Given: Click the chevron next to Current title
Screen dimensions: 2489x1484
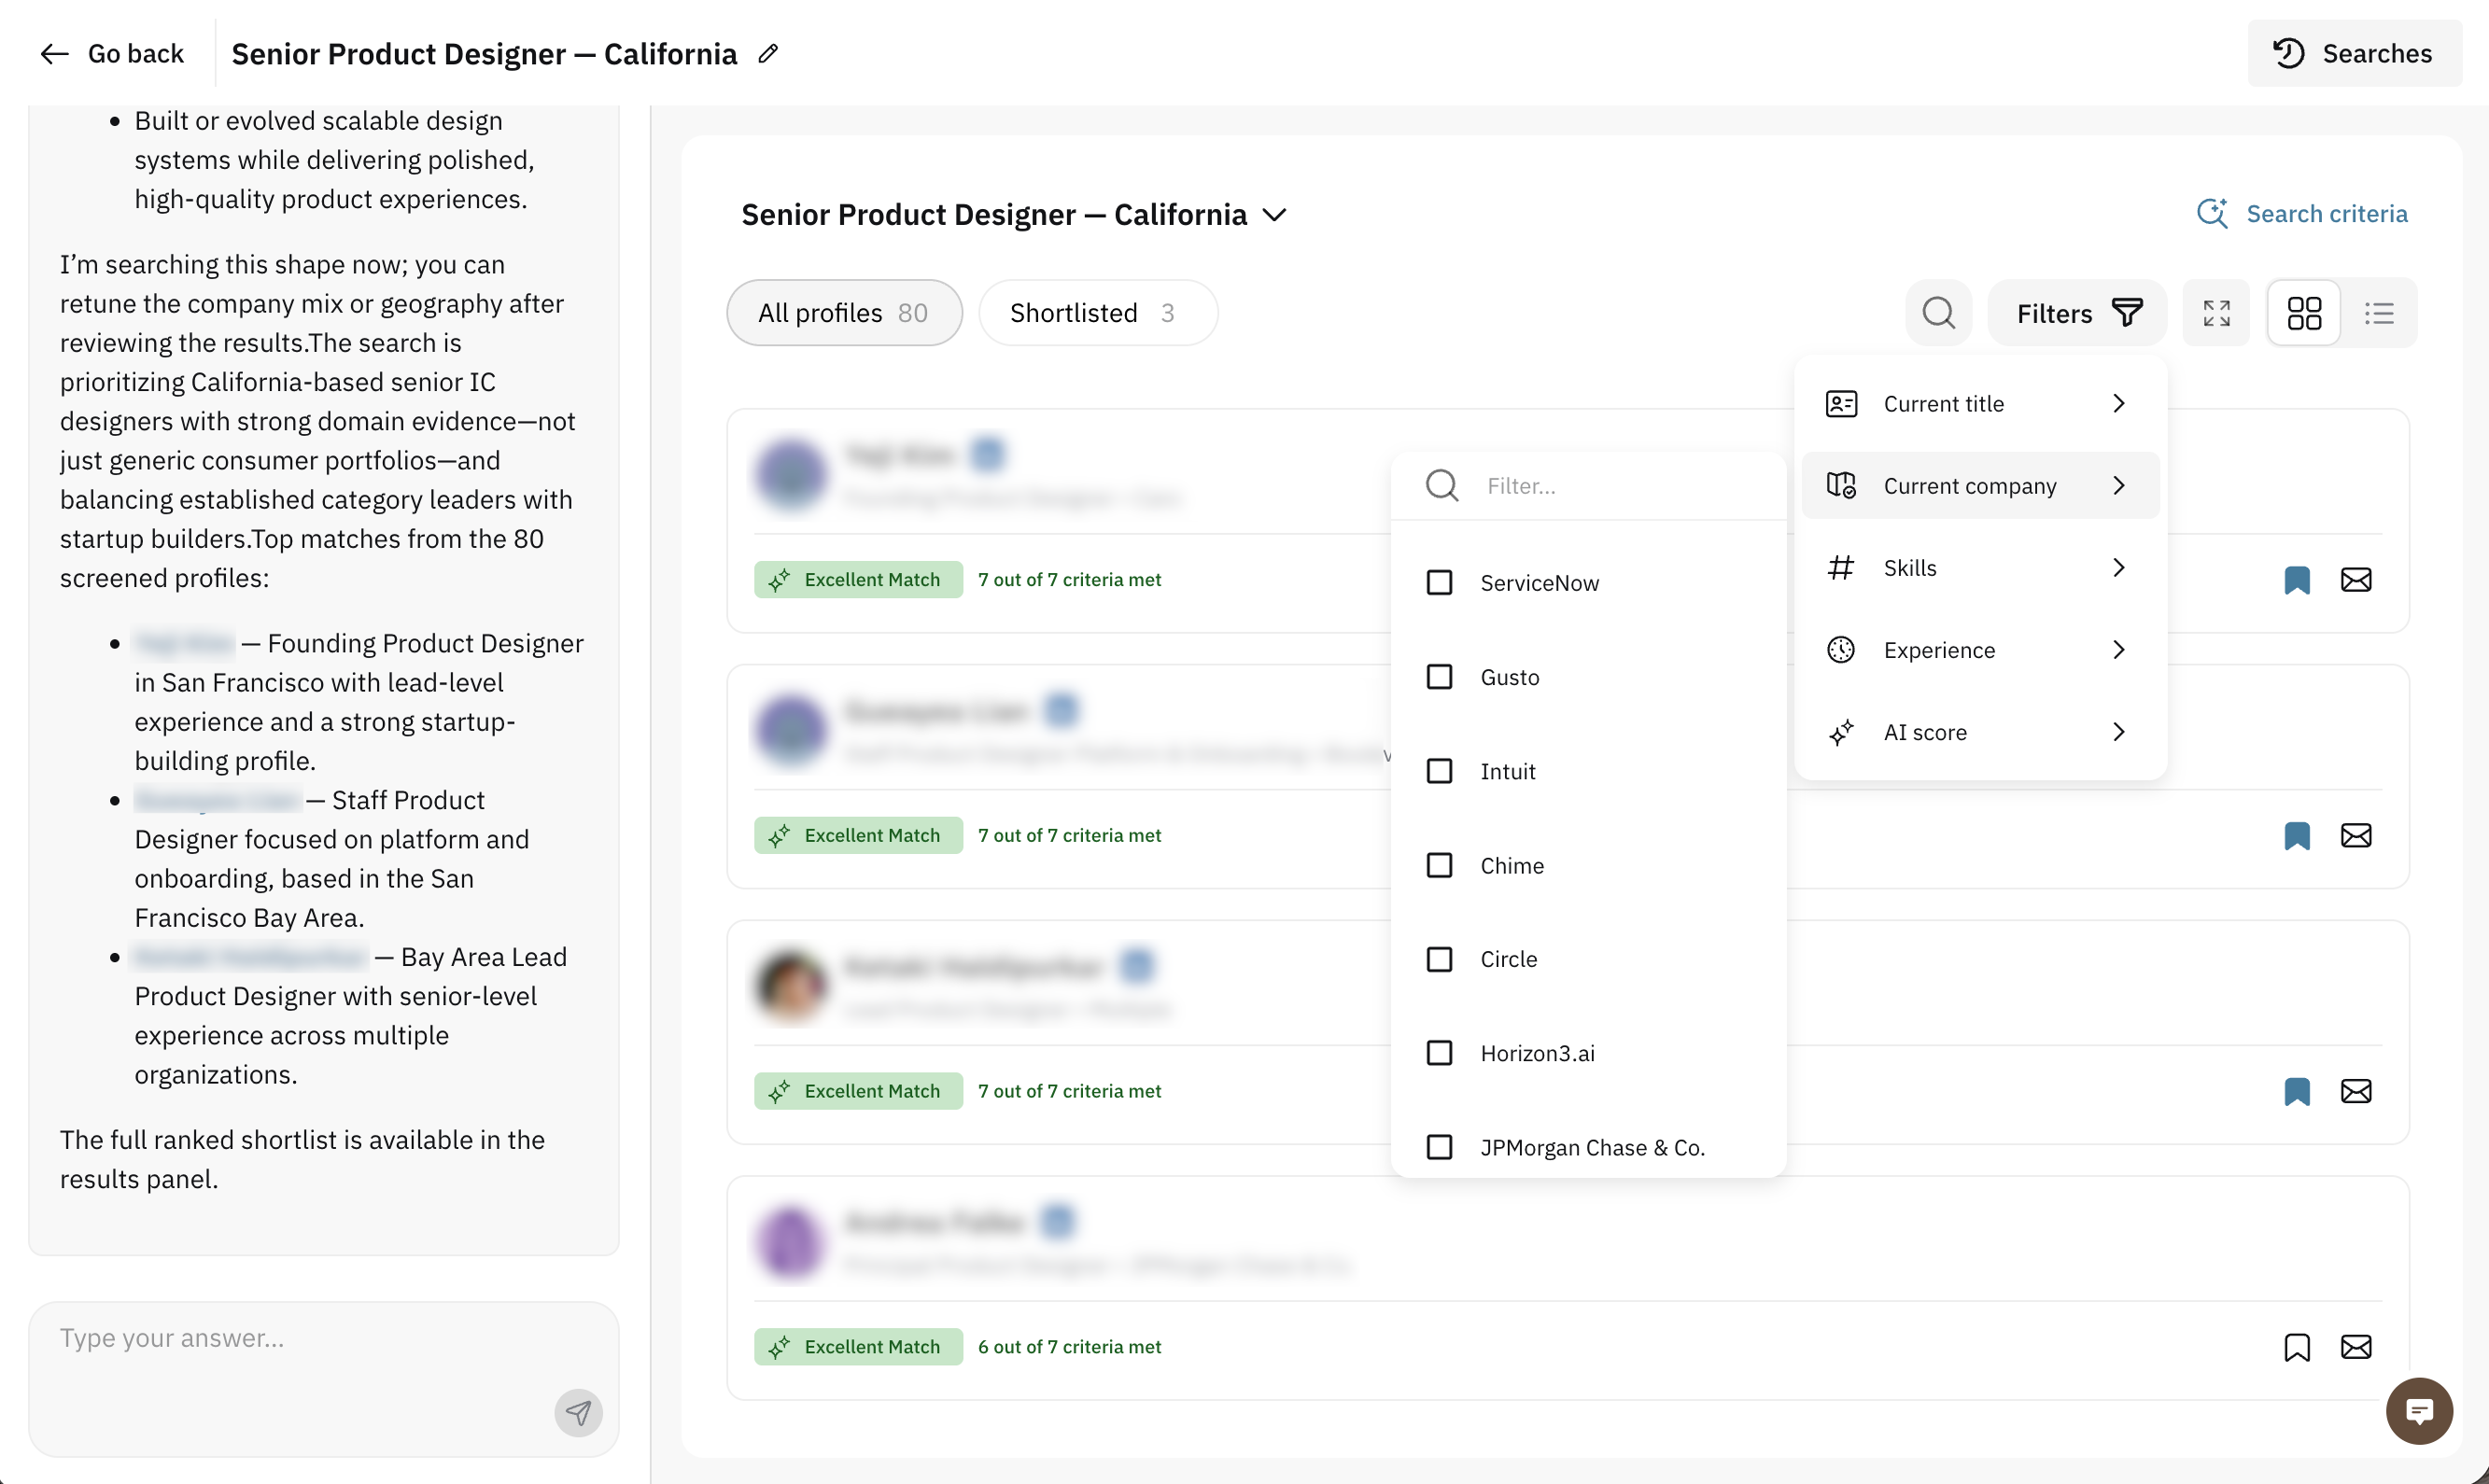Looking at the screenshot, I should coord(2119,404).
